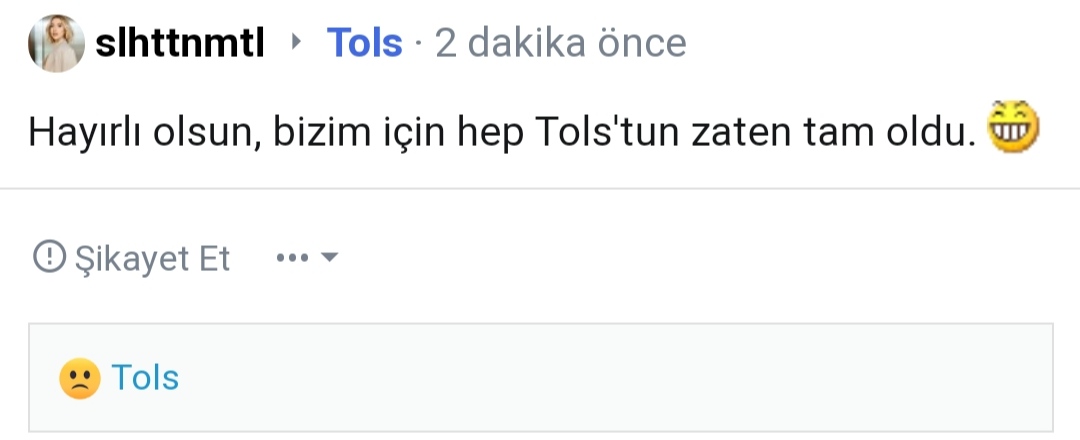Expand the dropdown caret beside the three dots

[329, 258]
